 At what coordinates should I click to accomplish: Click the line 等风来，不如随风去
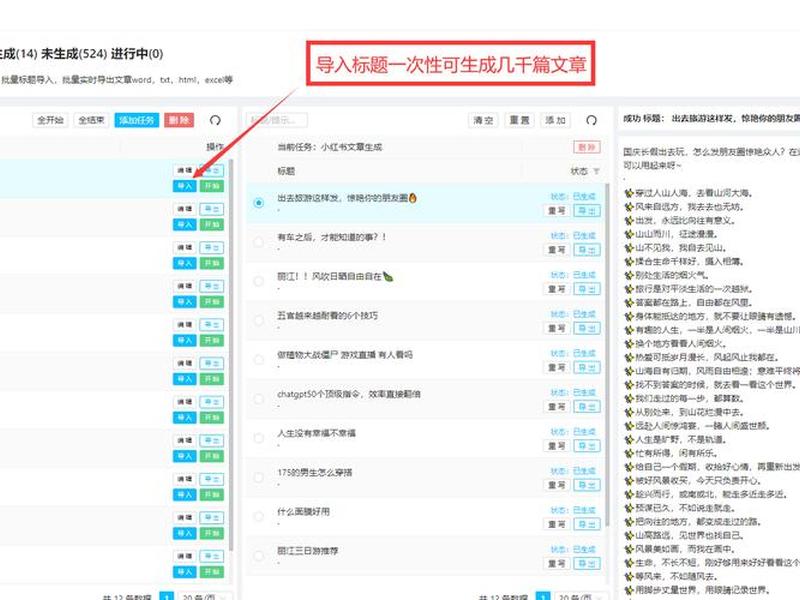[x=671, y=577]
